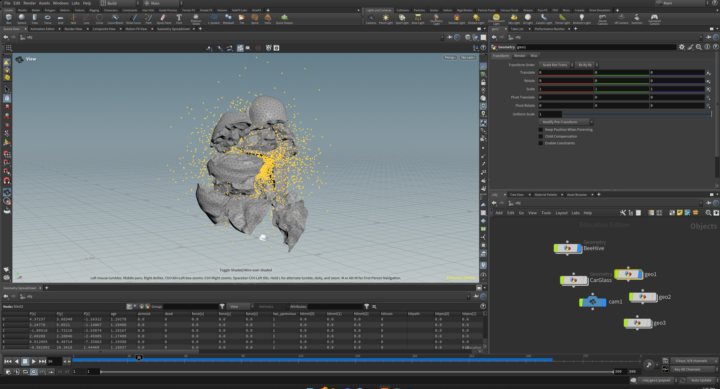This screenshot has height=389, width=720.
Task: Select the Font shelf tool
Action: [179, 18]
